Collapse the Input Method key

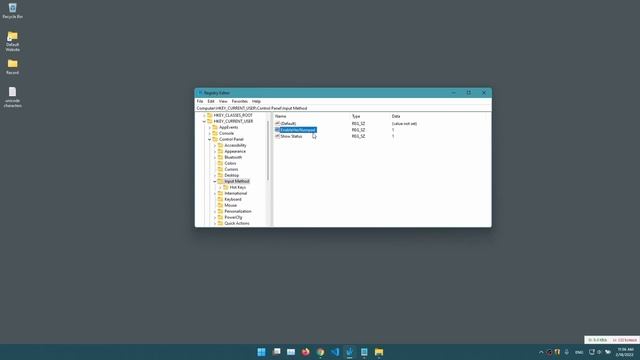(x=215, y=181)
